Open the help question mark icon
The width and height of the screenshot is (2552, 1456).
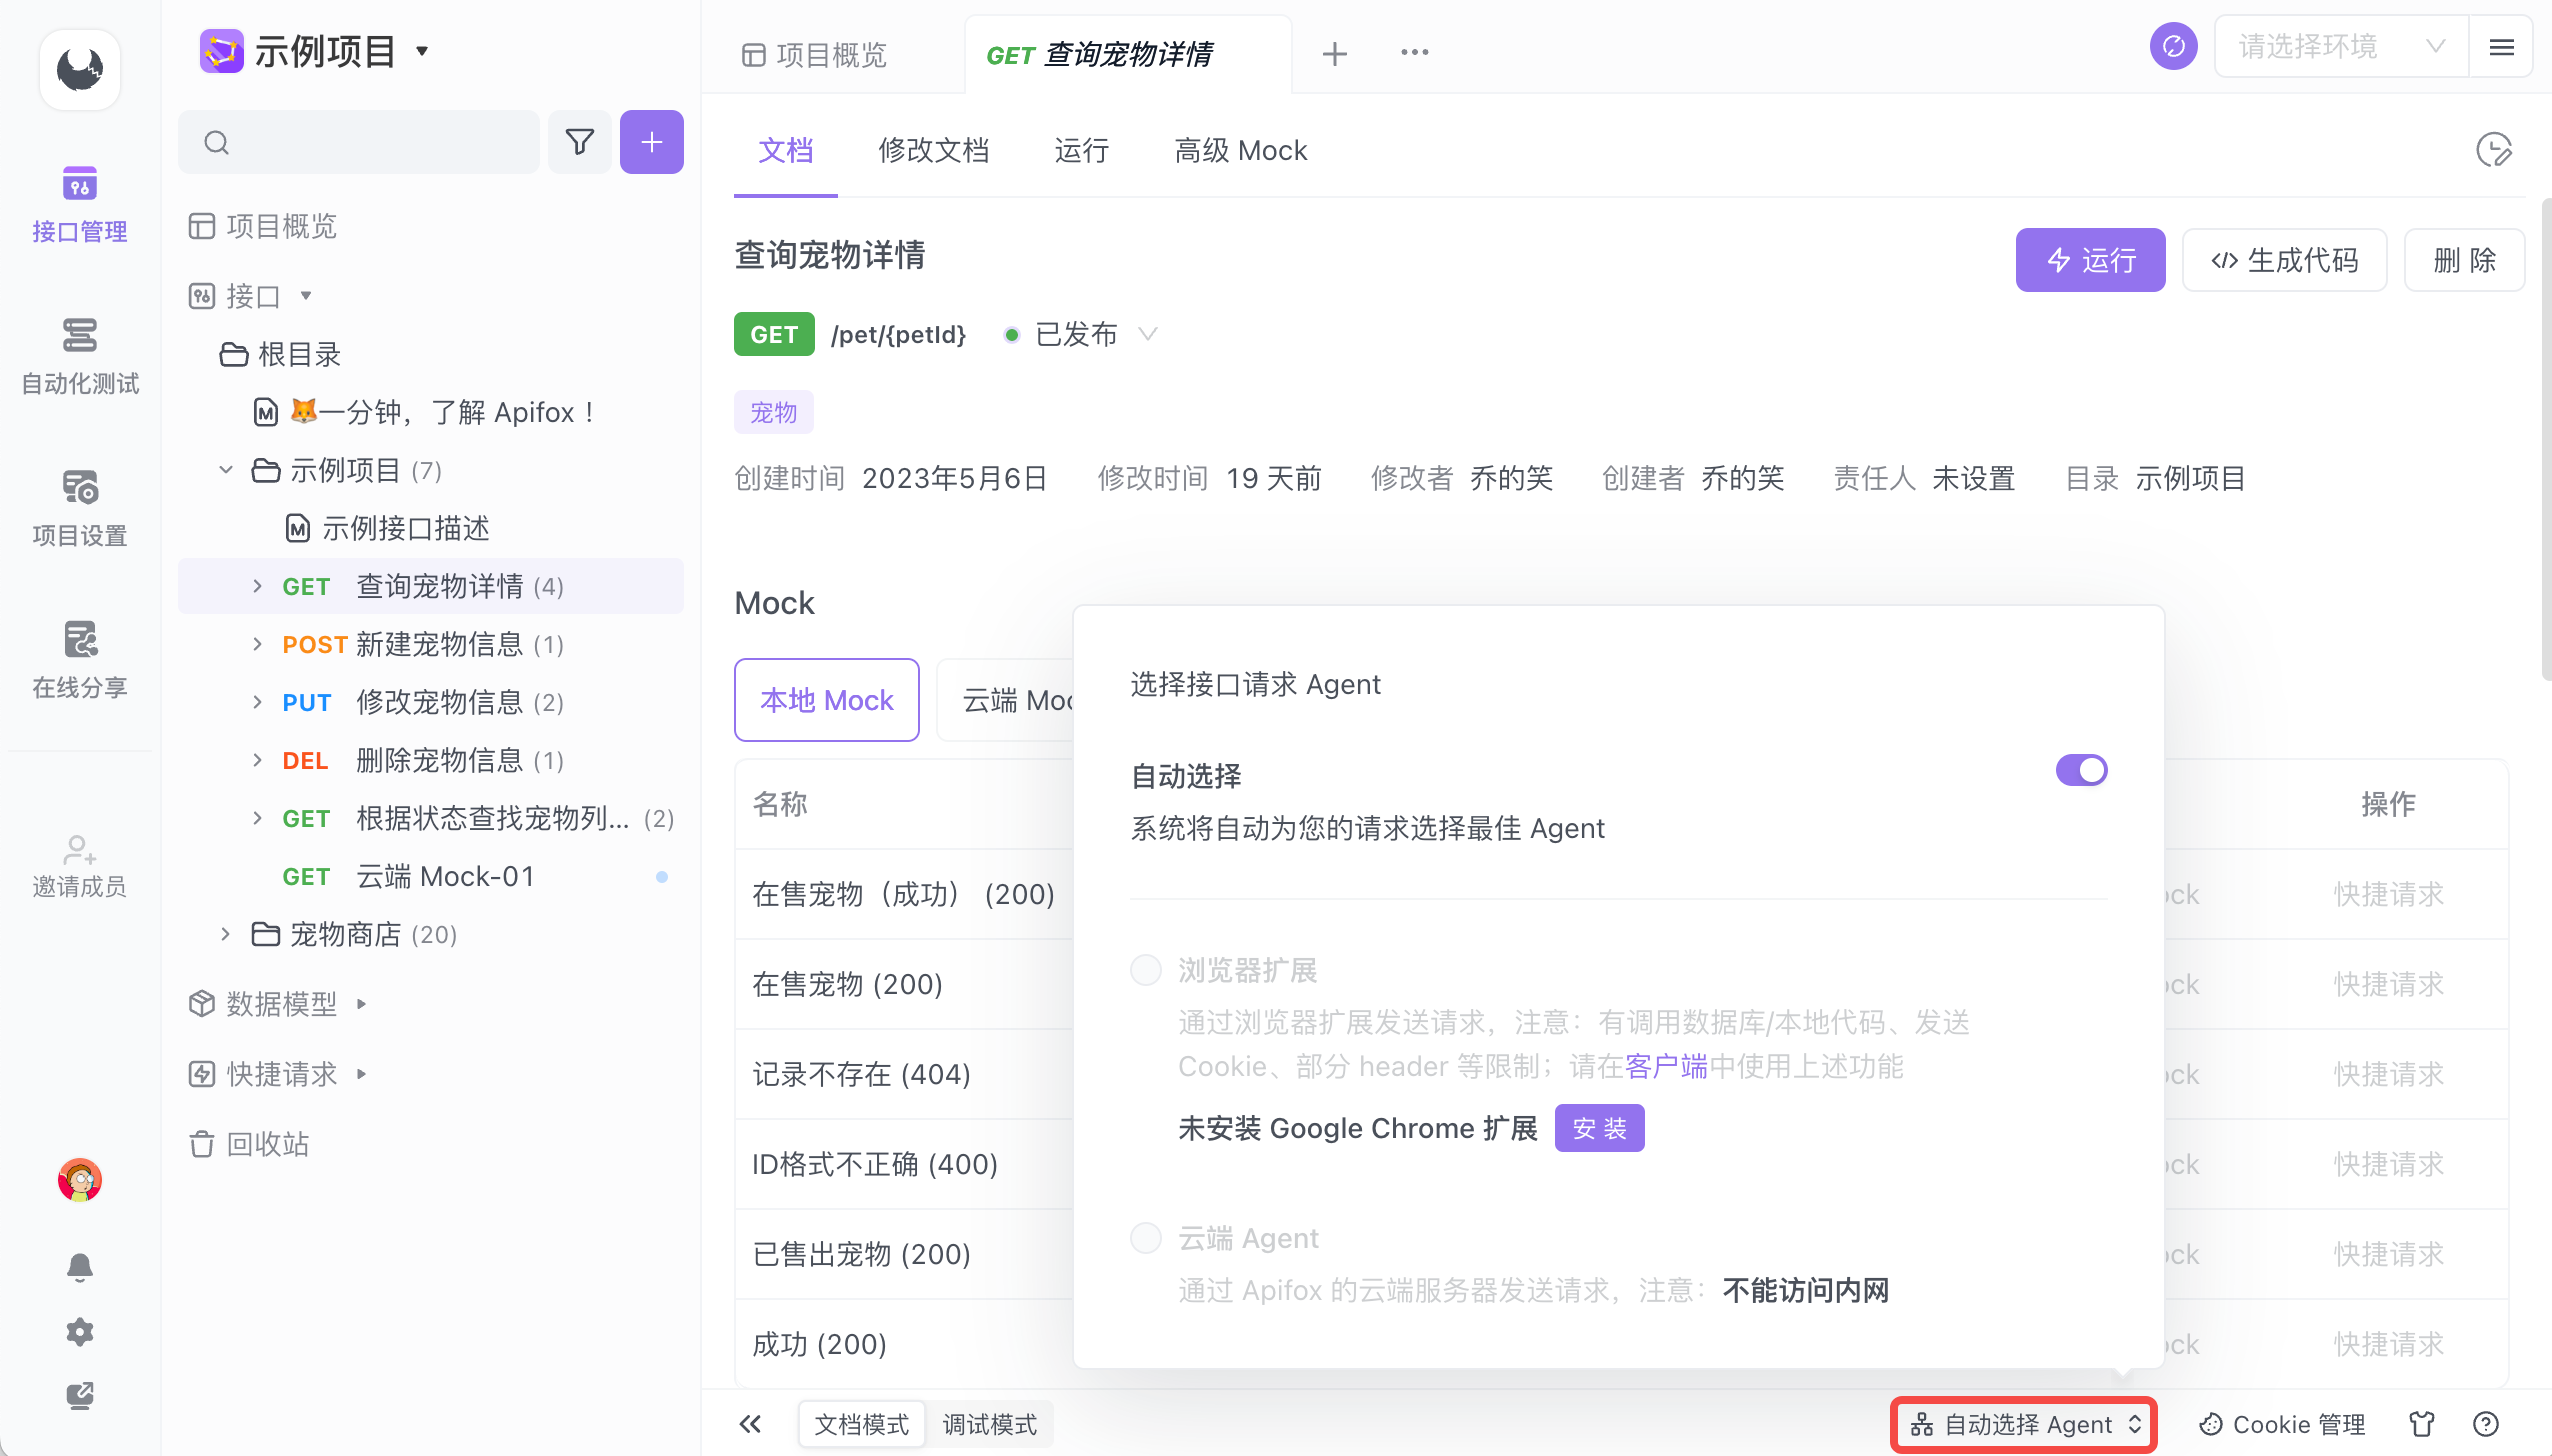coord(2485,1424)
